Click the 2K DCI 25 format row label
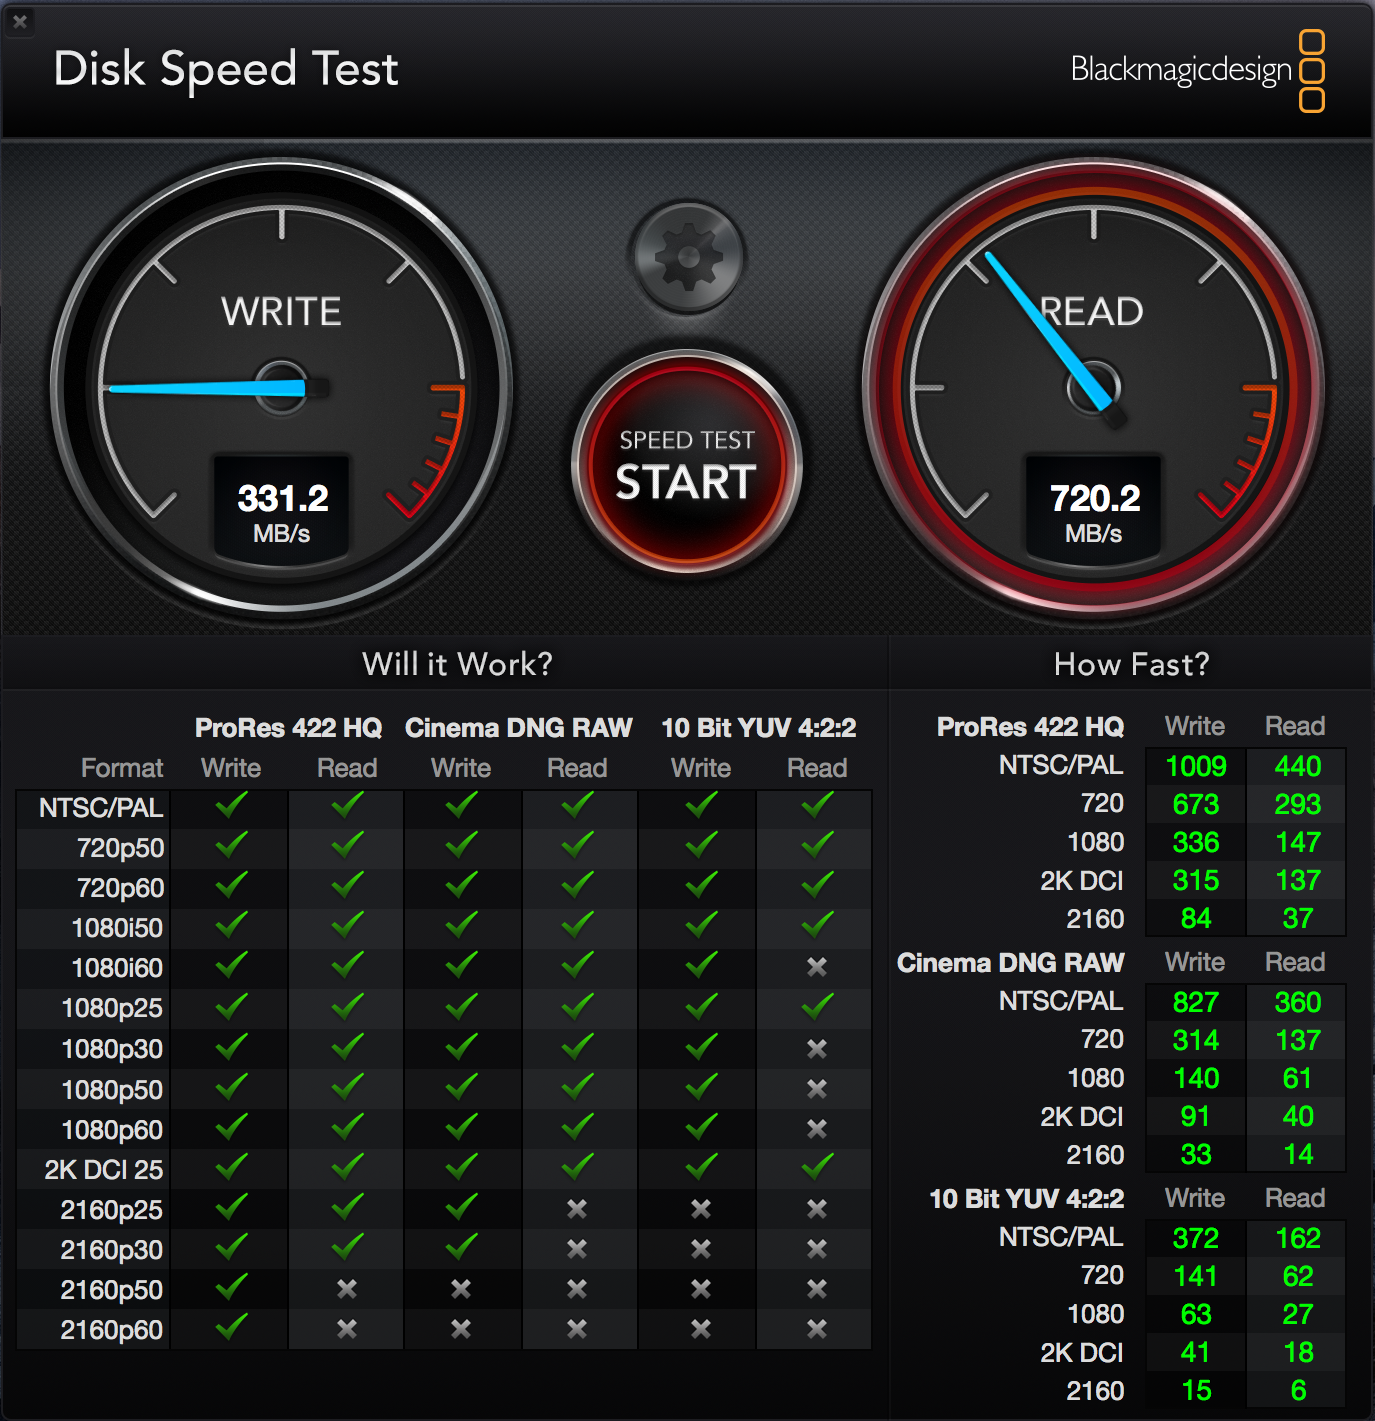Screen dimensions: 1375x1421 click(x=104, y=1170)
